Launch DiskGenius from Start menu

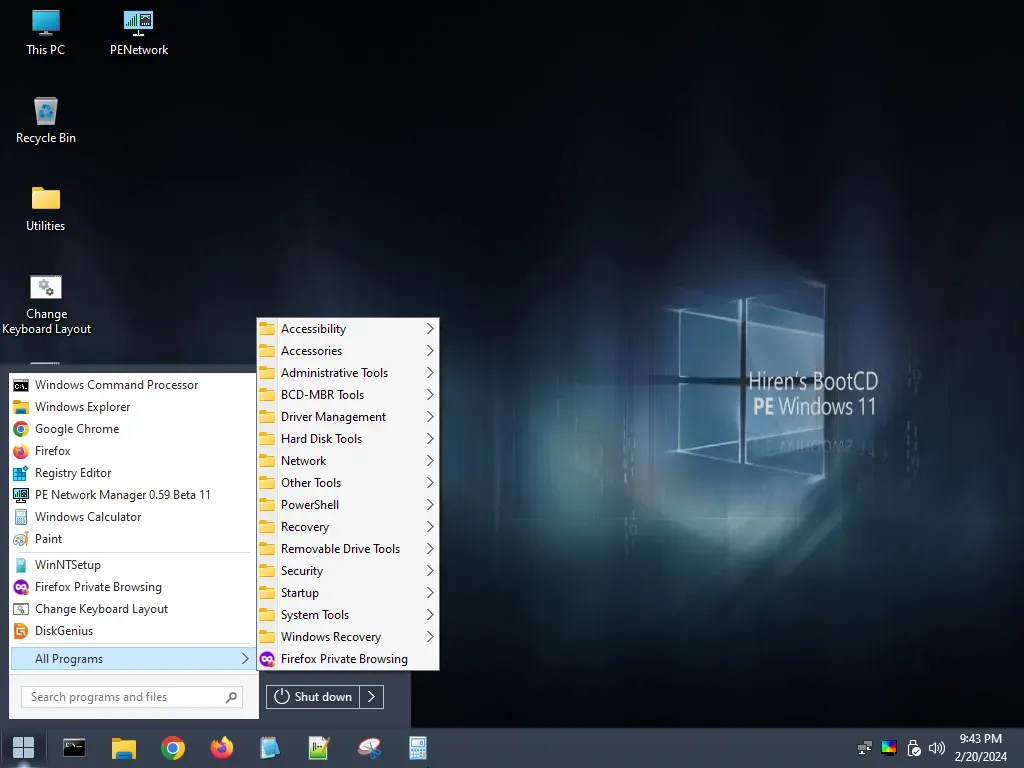133,631
